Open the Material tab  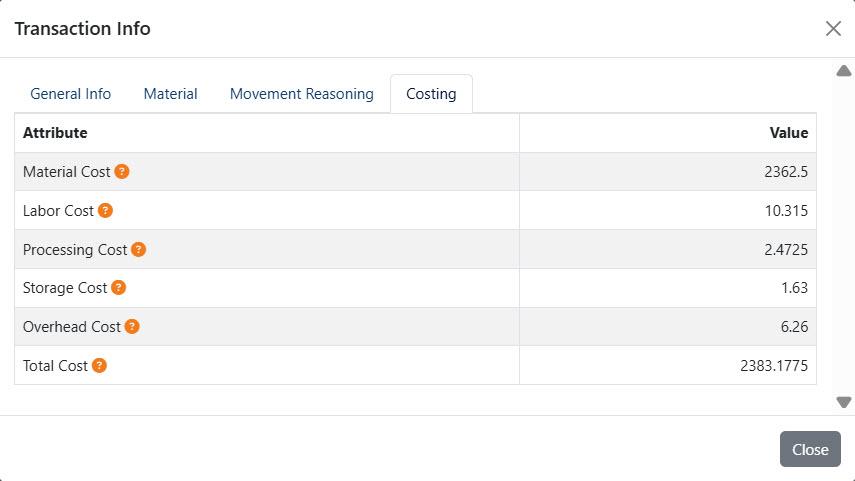click(x=170, y=94)
